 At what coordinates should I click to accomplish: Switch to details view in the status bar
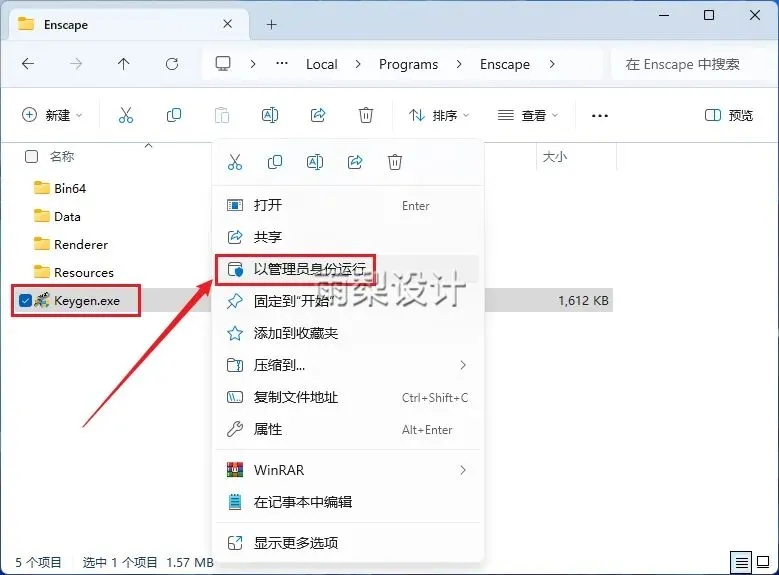click(x=741, y=563)
